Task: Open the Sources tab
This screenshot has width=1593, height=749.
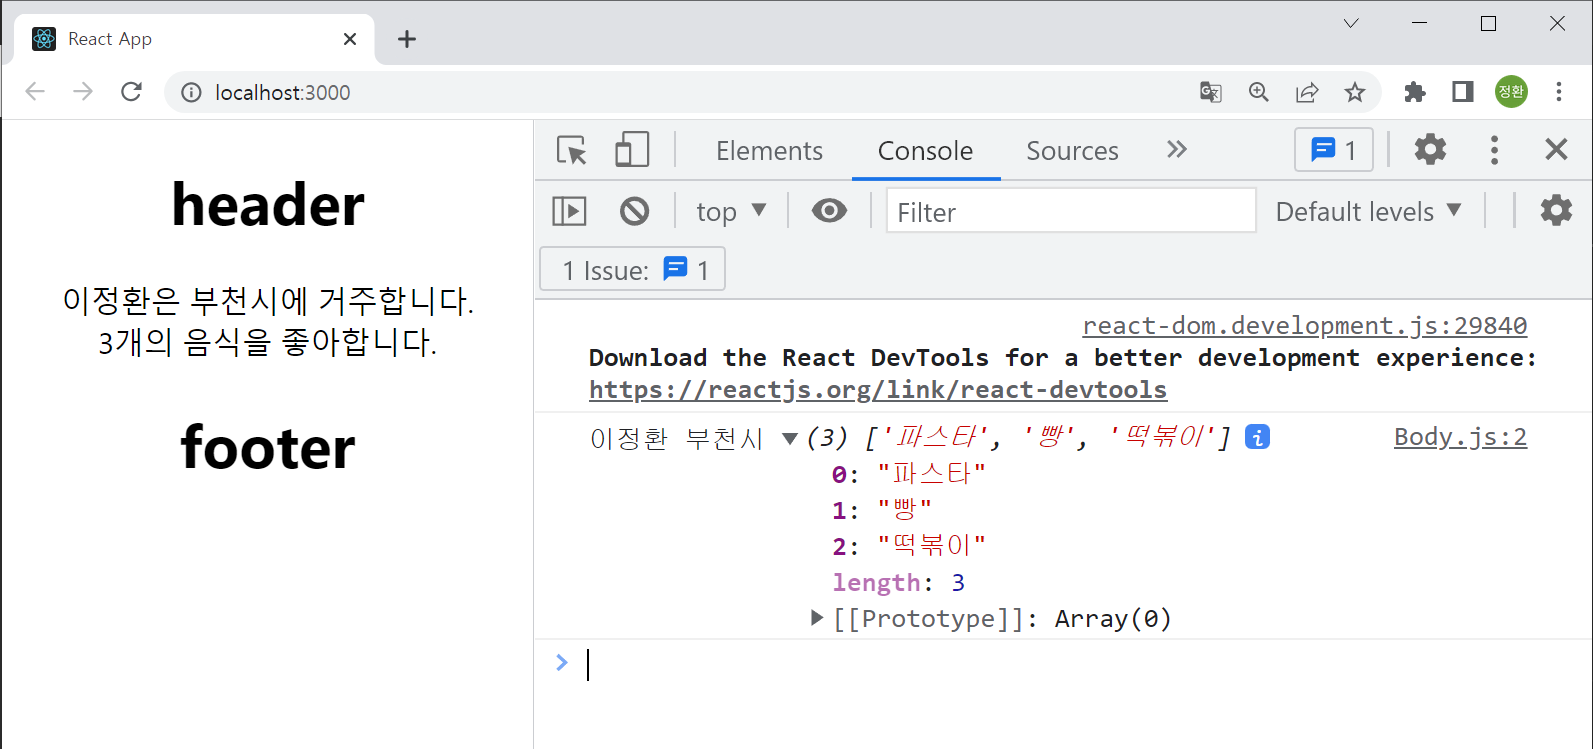Action: 1072,151
